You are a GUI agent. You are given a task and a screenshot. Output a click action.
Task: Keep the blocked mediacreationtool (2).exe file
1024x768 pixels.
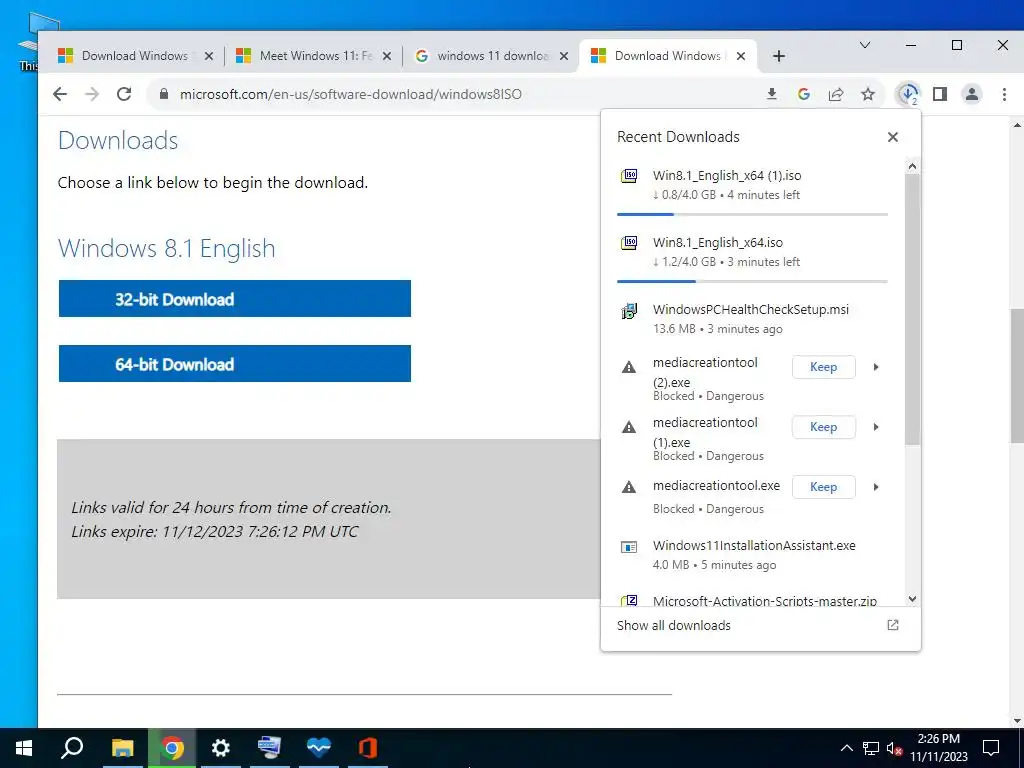coord(824,367)
